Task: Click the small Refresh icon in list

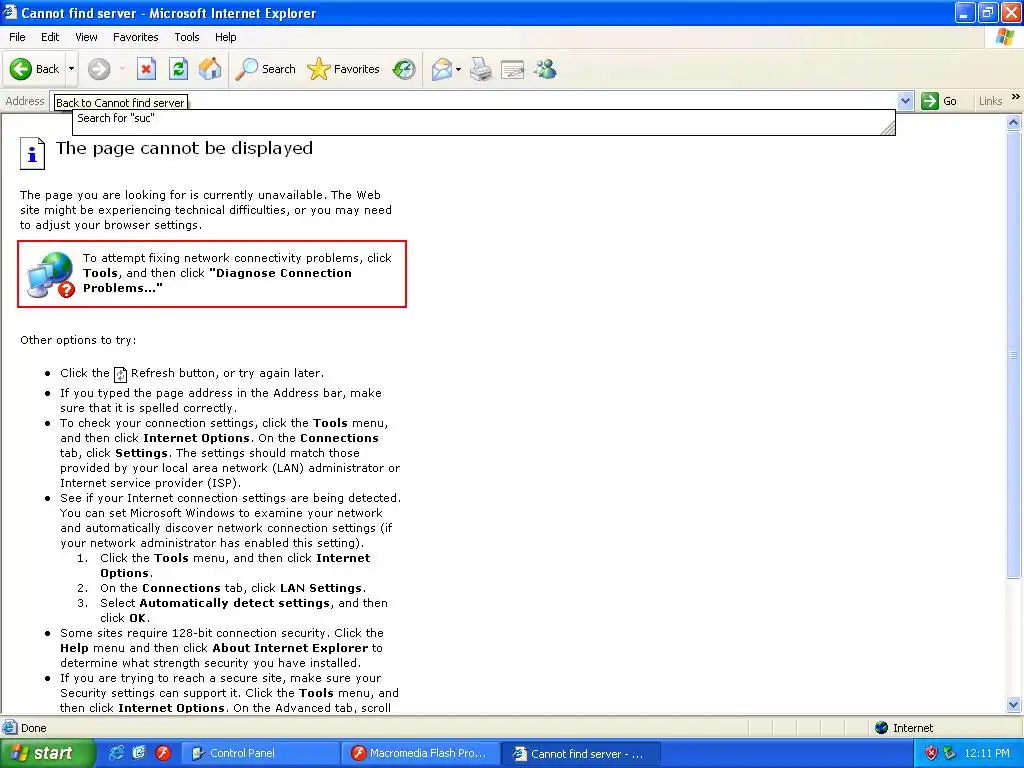Action: click(x=120, y=374)
